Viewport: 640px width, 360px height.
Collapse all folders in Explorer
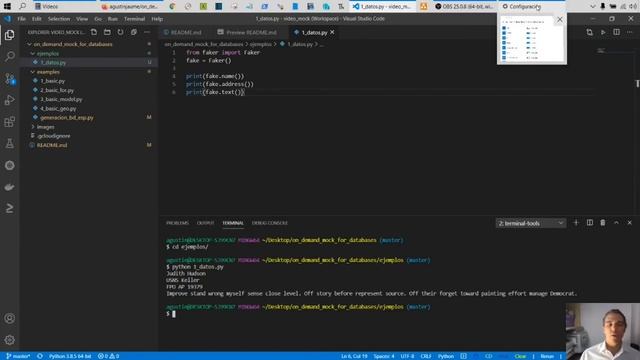point(134,32)
